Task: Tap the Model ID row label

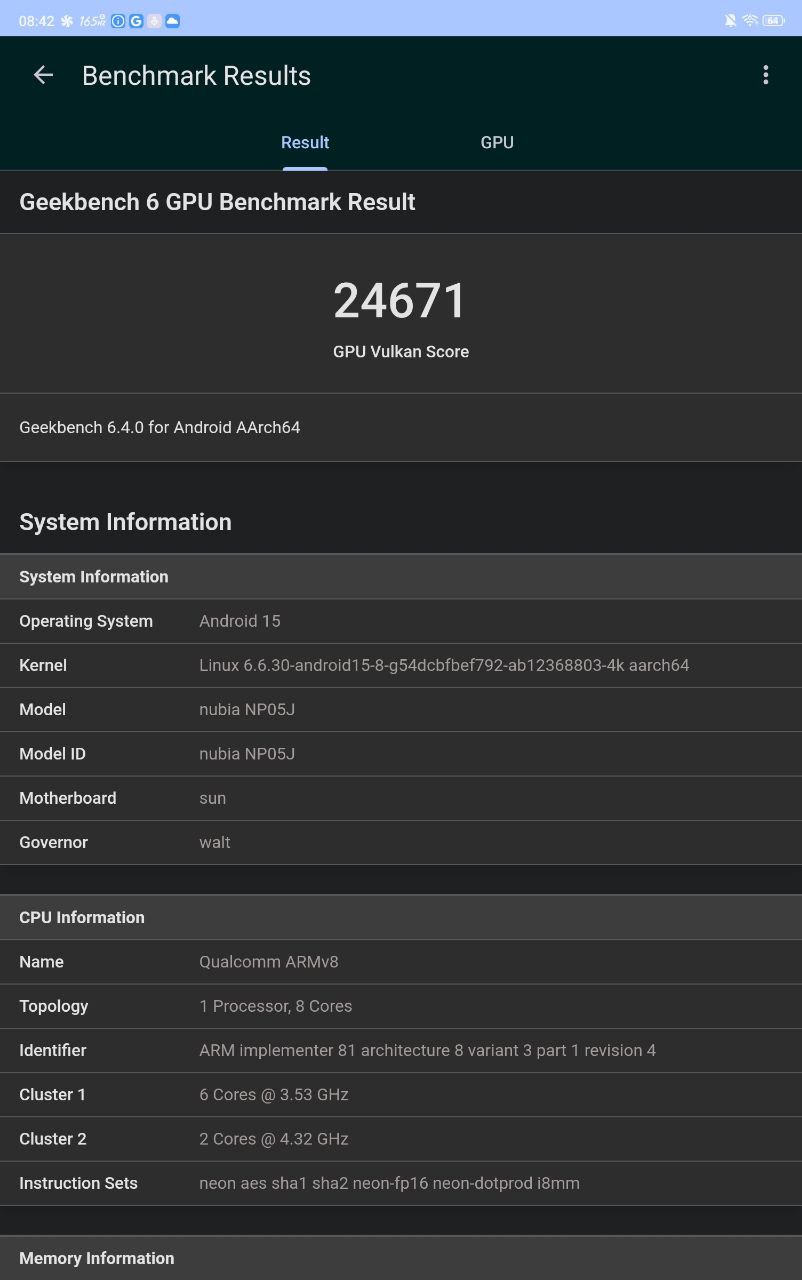Action: click(x=52, y=753)
